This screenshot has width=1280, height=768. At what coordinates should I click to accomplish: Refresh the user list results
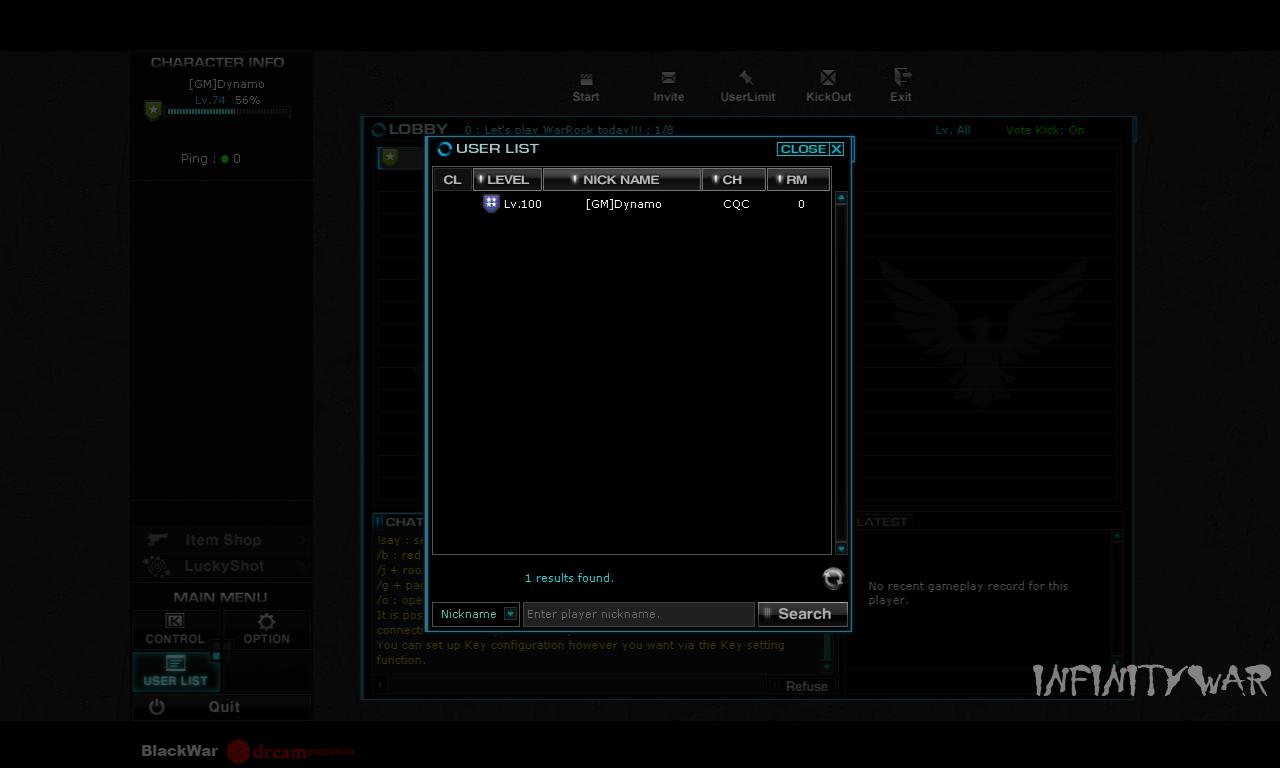[x=833, y=578]
